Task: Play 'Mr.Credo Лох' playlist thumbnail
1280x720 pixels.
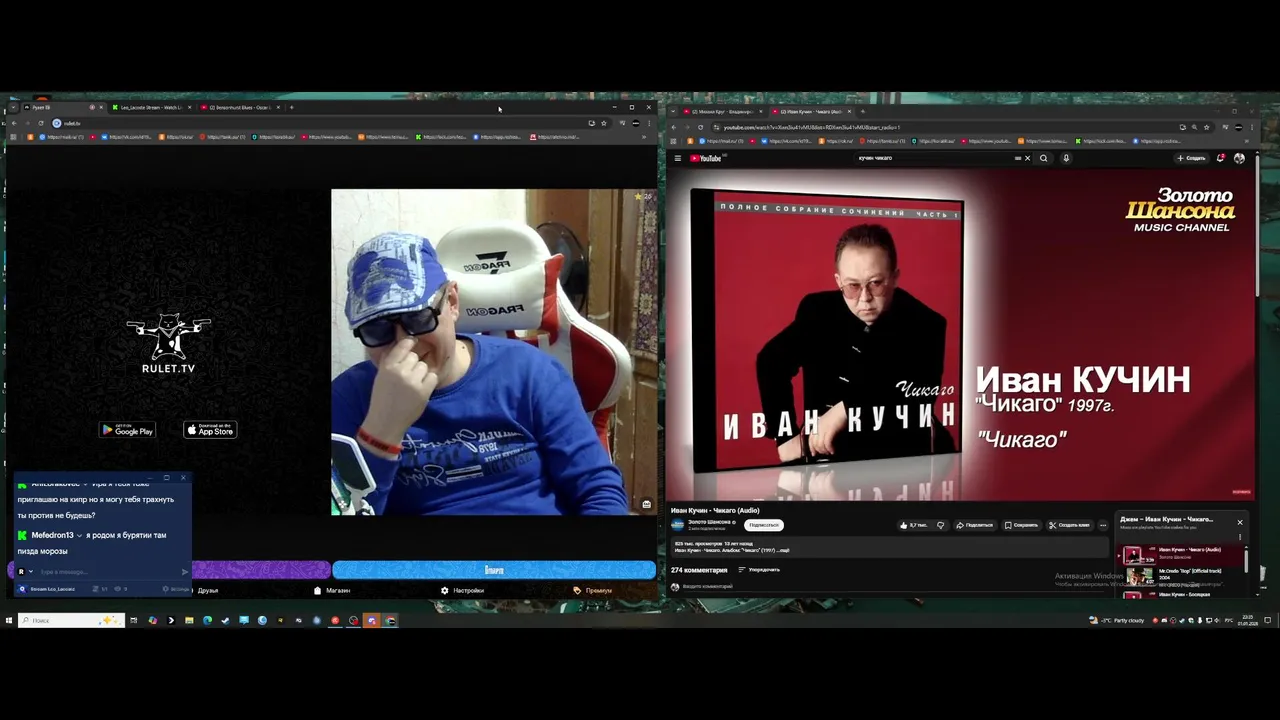Action: [1140, 576]
